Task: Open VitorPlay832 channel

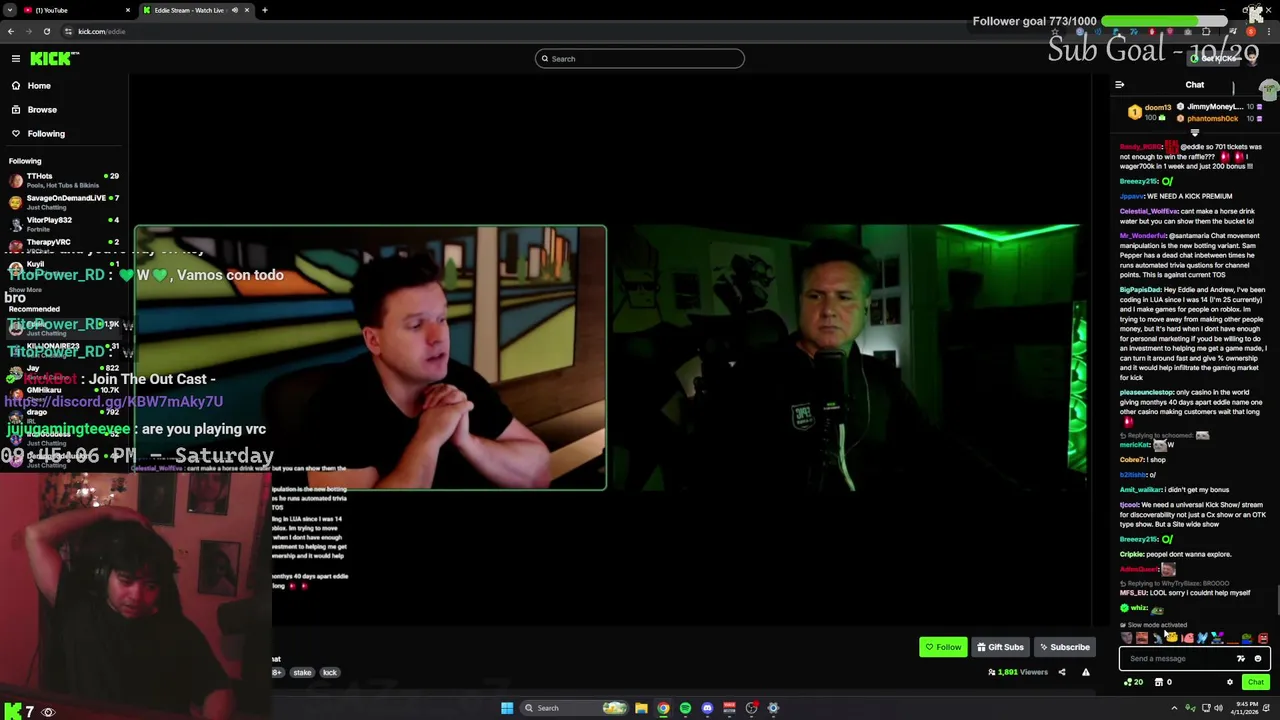Action: (x=64, y=224)
